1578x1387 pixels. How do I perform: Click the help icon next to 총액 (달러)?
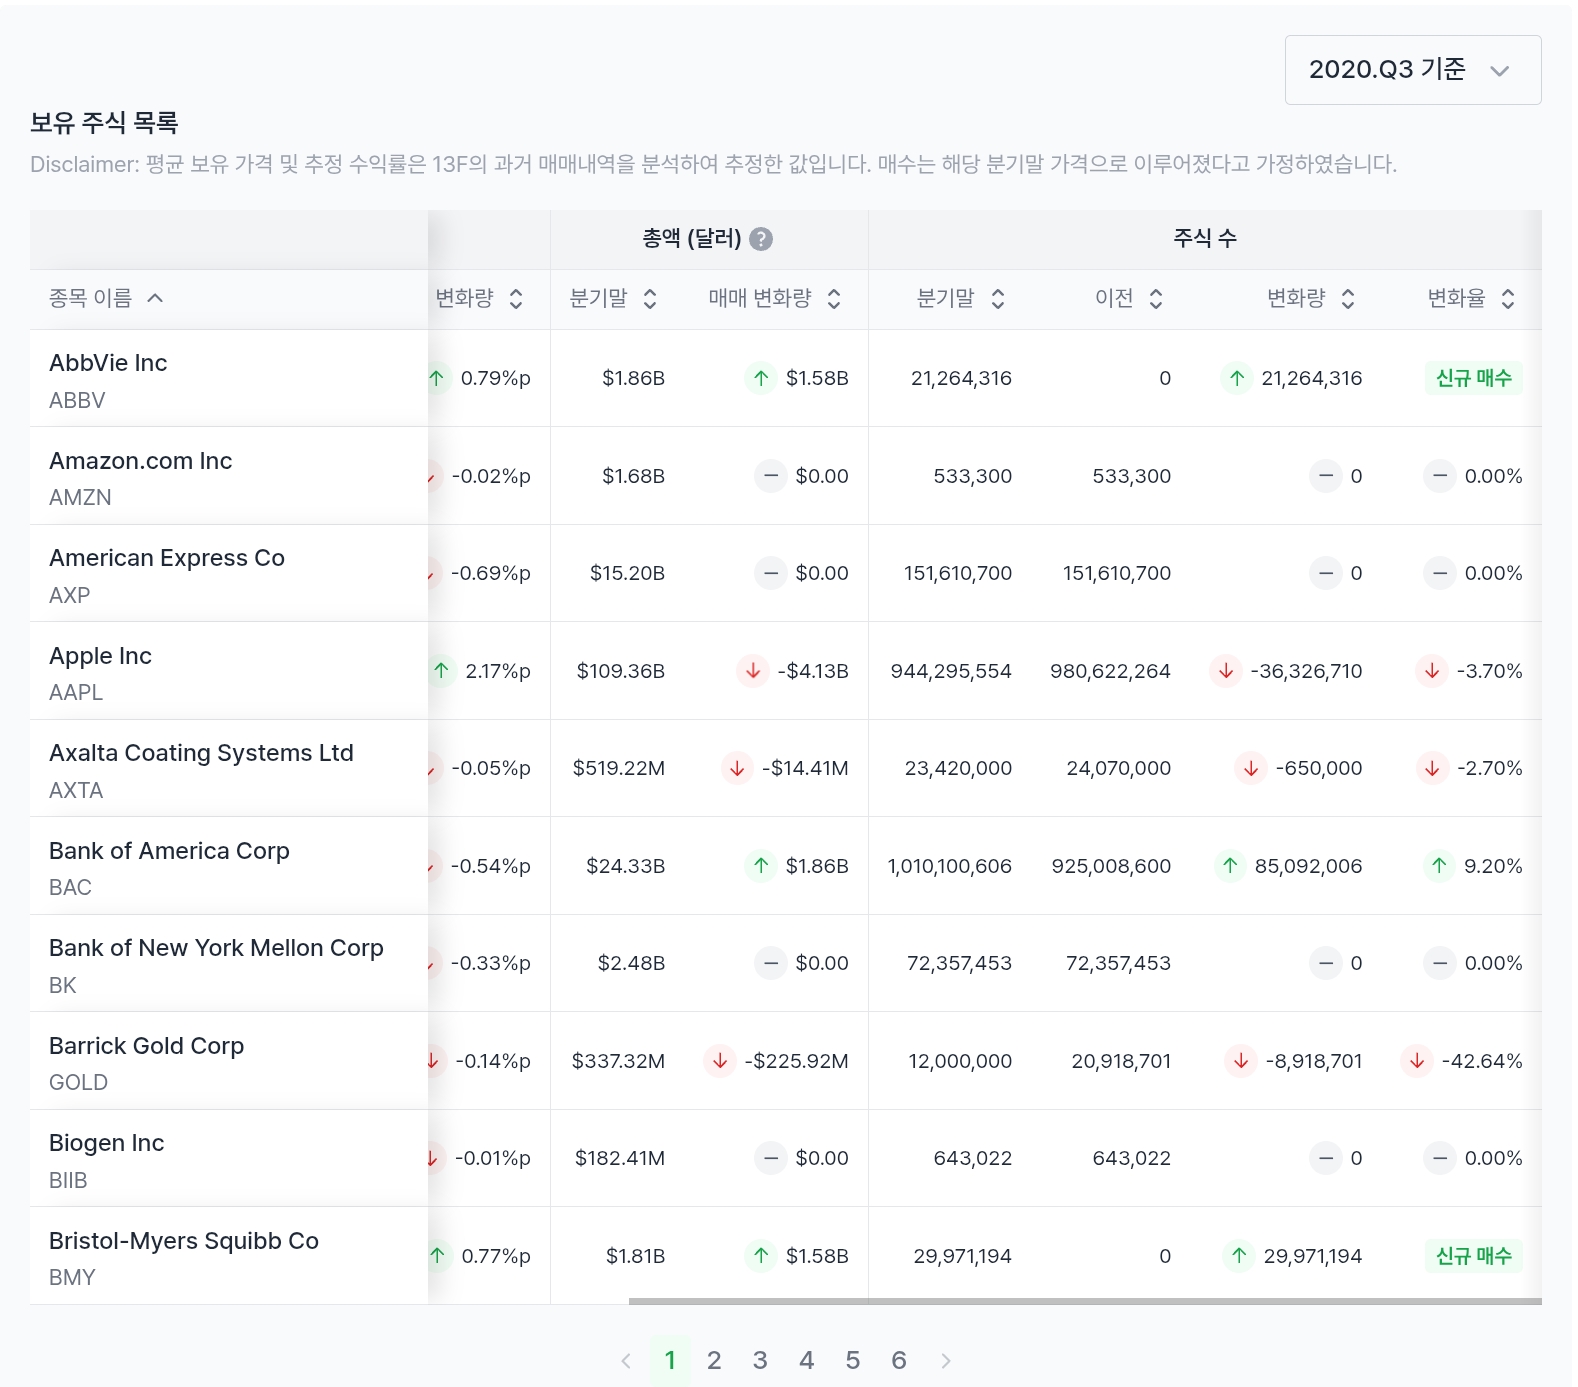coord(761,239)
